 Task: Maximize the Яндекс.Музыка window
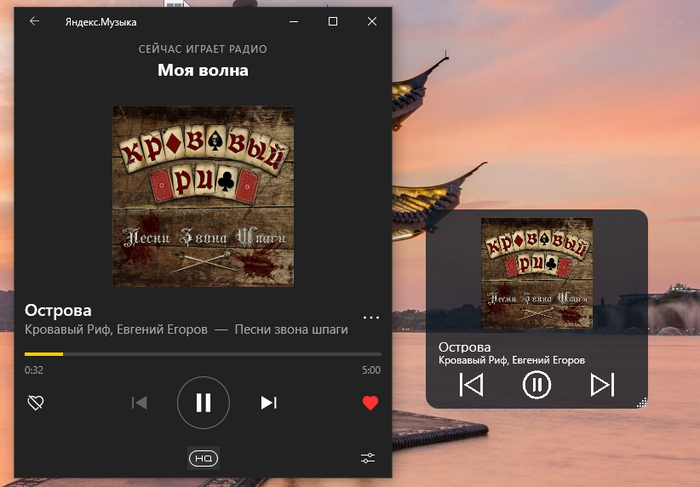tap(333, 21)
